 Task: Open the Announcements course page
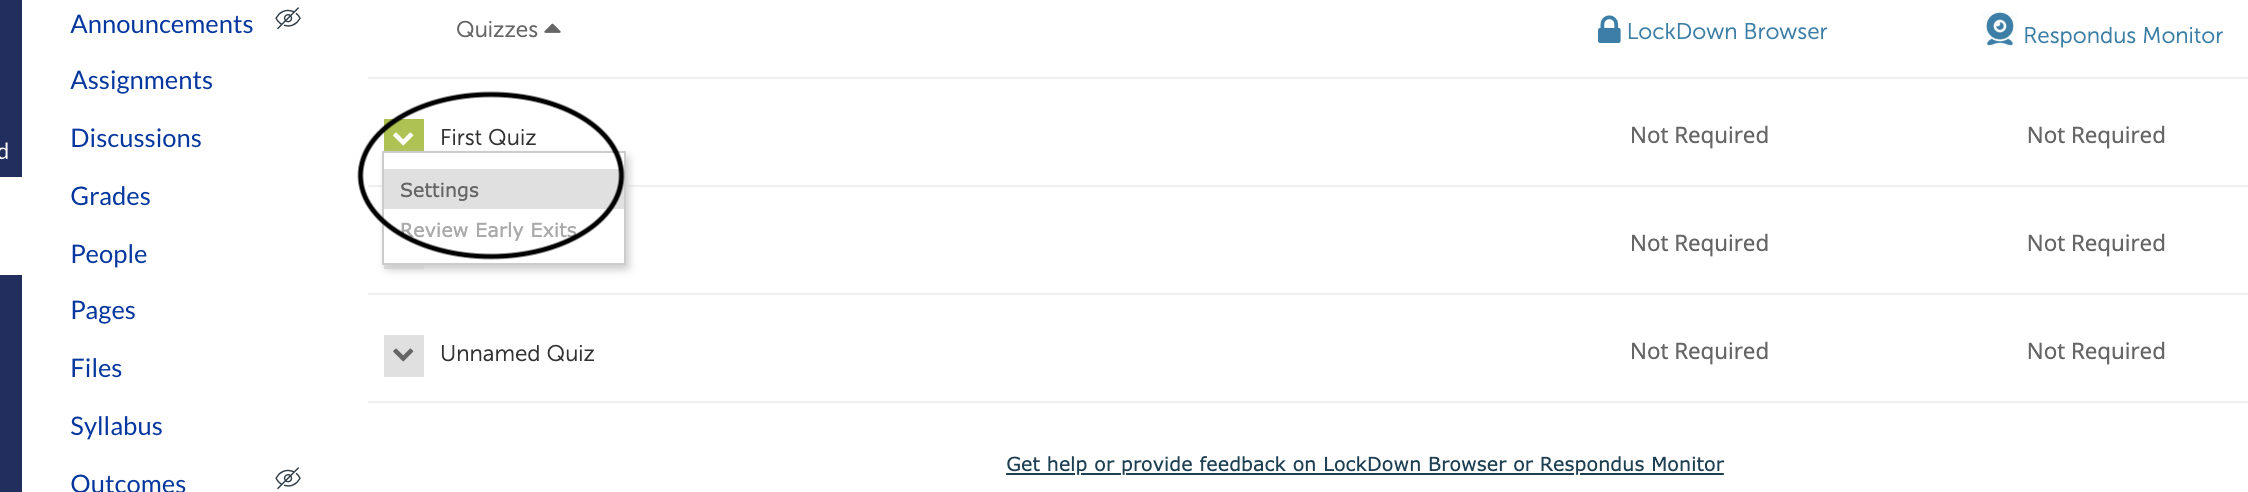click(162, 24)
